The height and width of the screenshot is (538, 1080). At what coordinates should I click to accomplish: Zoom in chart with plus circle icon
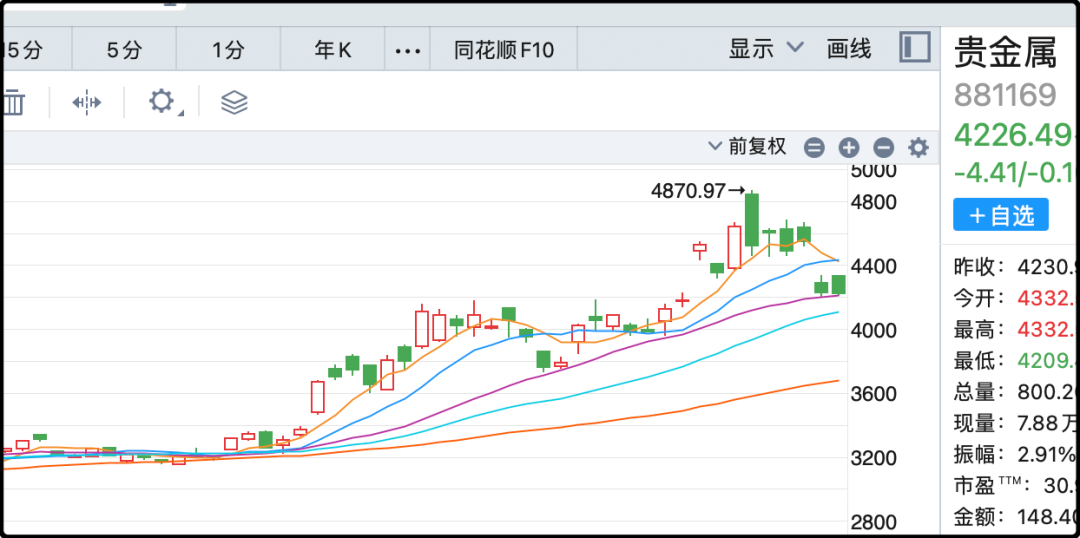pos(849,147)
